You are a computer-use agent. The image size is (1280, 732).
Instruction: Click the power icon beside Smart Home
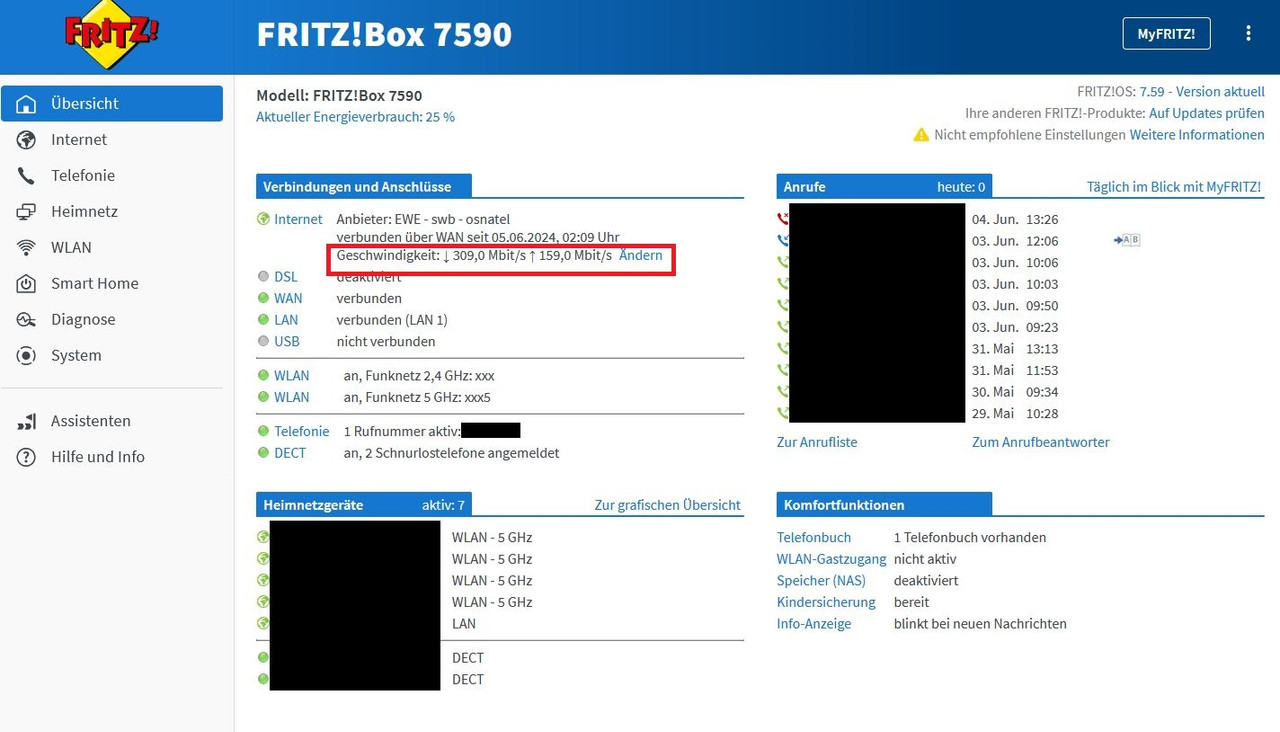[27, 284]
